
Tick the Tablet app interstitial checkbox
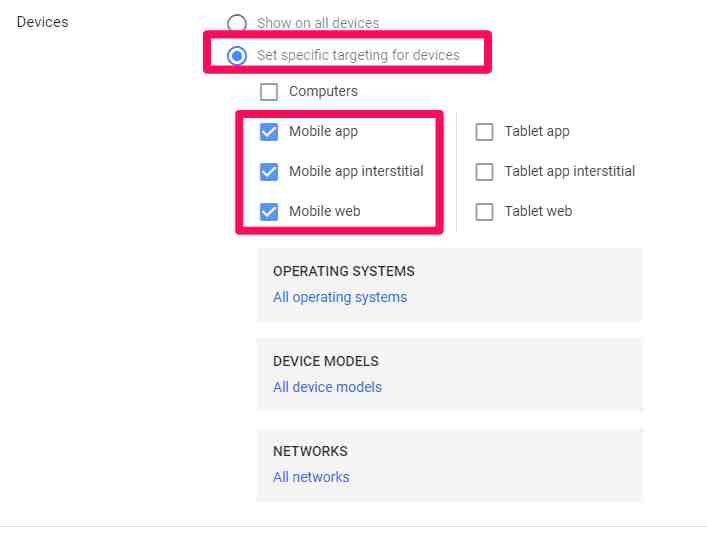(x=484, y=172)
